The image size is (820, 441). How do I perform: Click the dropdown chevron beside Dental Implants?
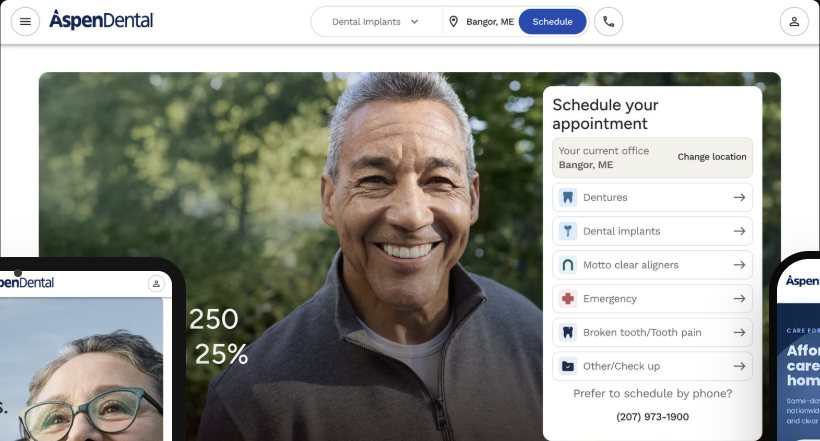point(415,21)
